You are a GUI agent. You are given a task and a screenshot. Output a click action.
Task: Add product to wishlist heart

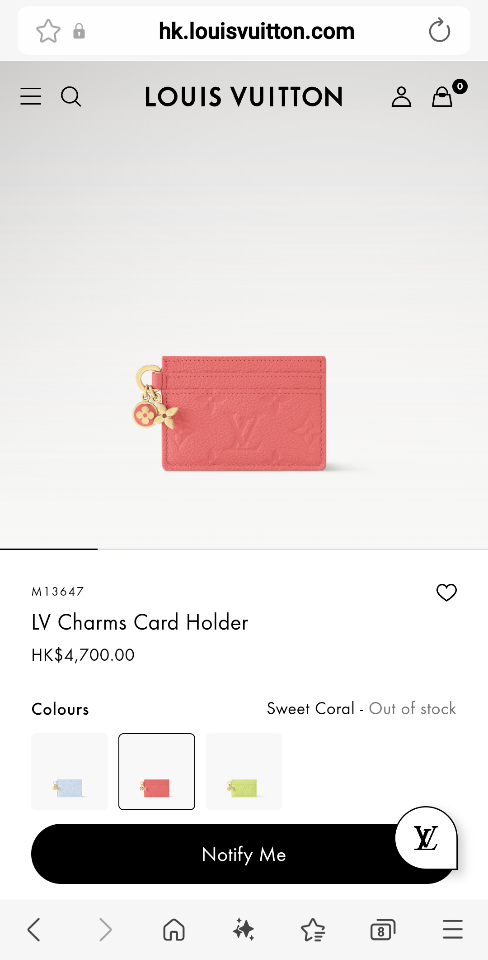pyautogui.click(x=446, y=592)
